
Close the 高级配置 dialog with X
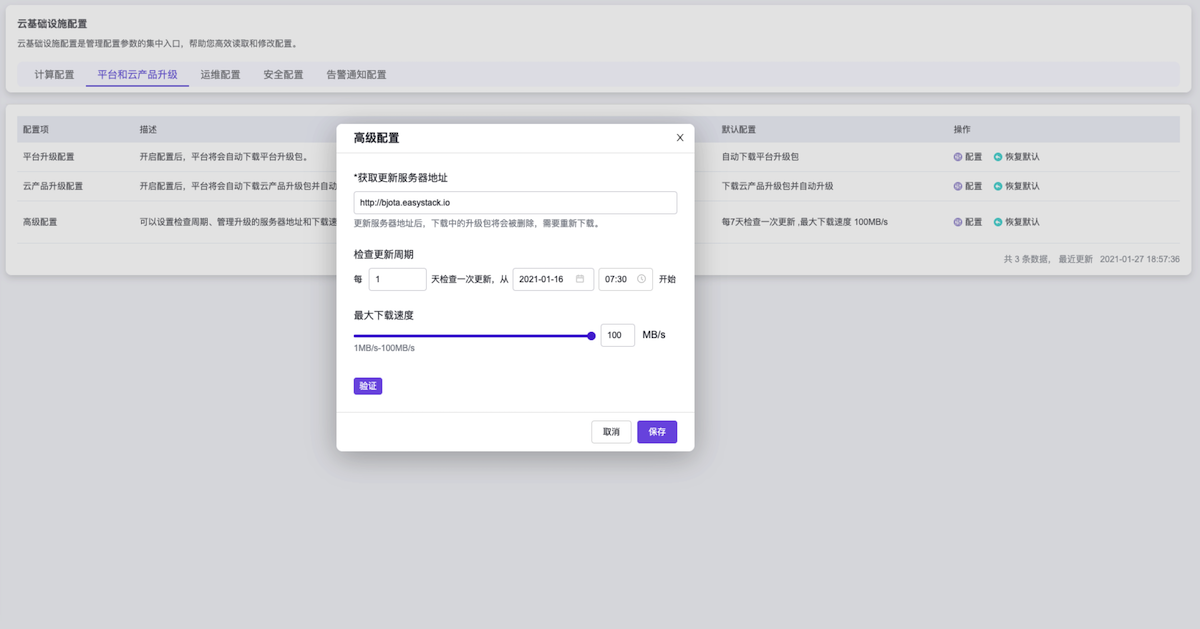coord(680,138)
